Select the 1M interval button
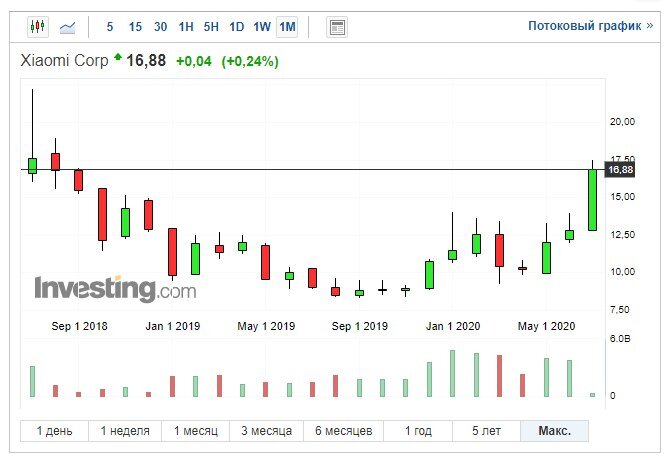Image resolution: width=666 pixels, height=461 pixels. 287,27
